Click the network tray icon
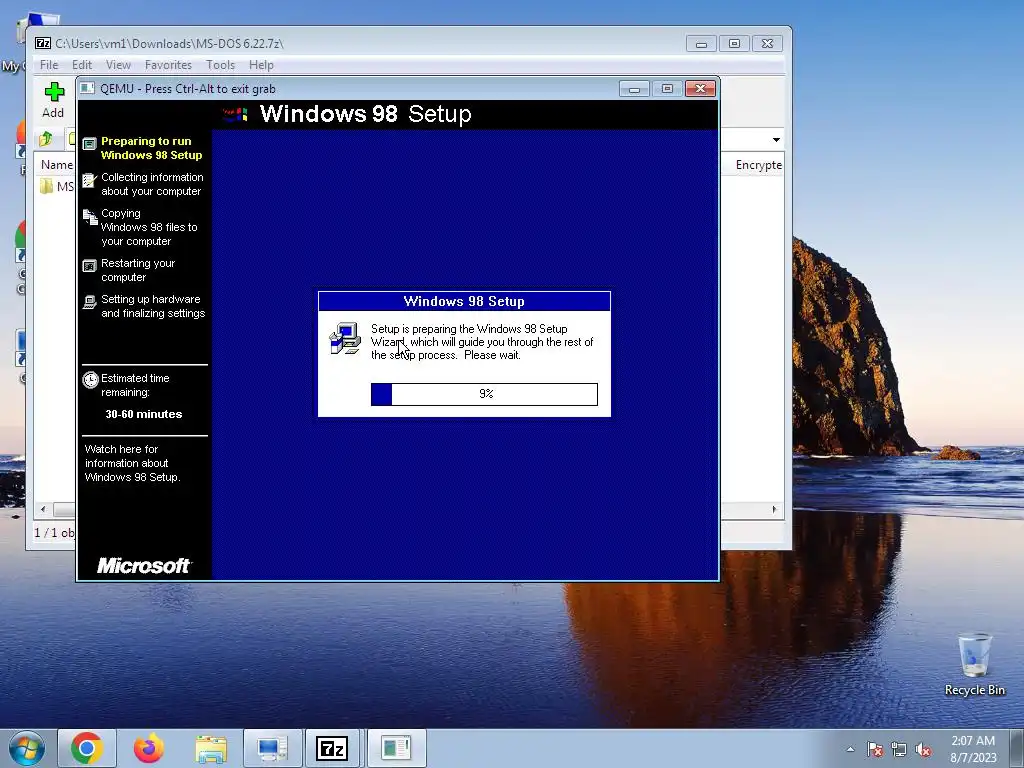The image size is (1024, 768). click(x=899, y=749)
